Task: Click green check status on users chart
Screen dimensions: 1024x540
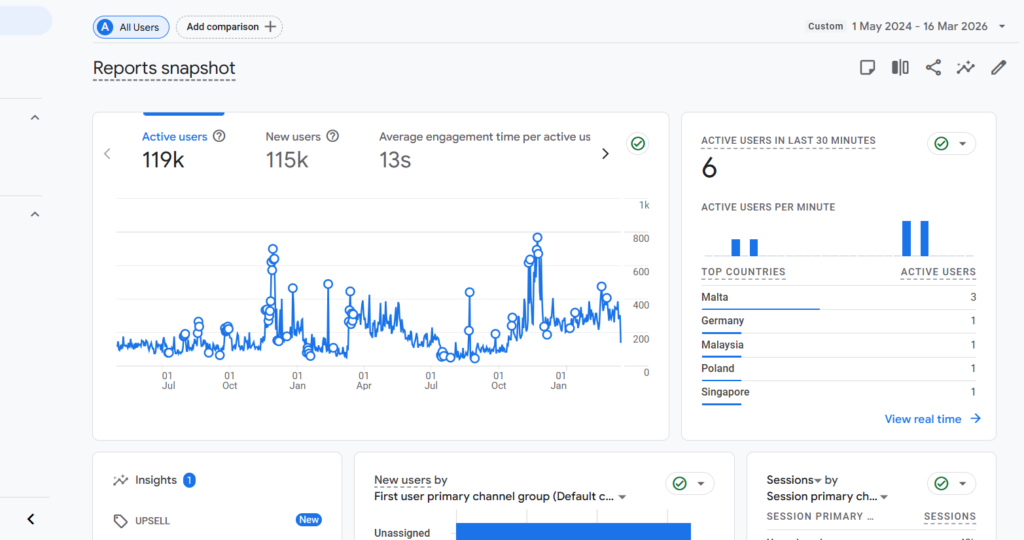Action: (637, 144)
